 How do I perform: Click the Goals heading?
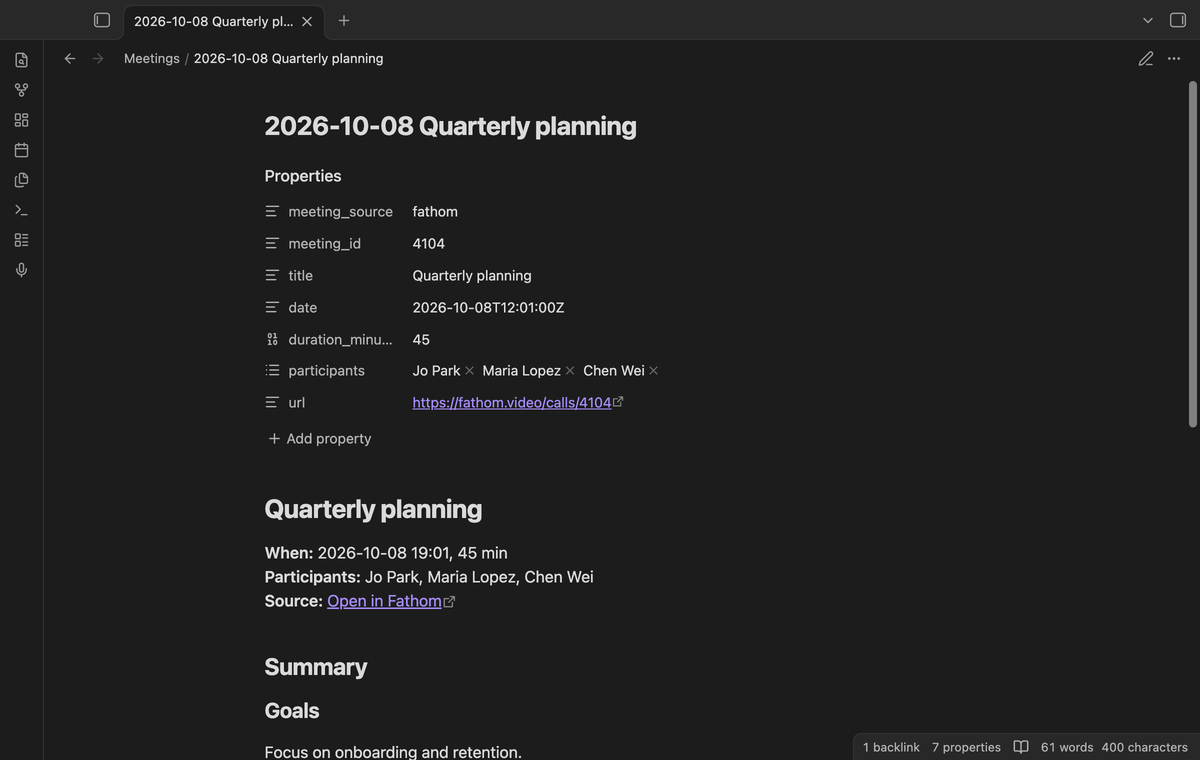(x=292, y=711)
